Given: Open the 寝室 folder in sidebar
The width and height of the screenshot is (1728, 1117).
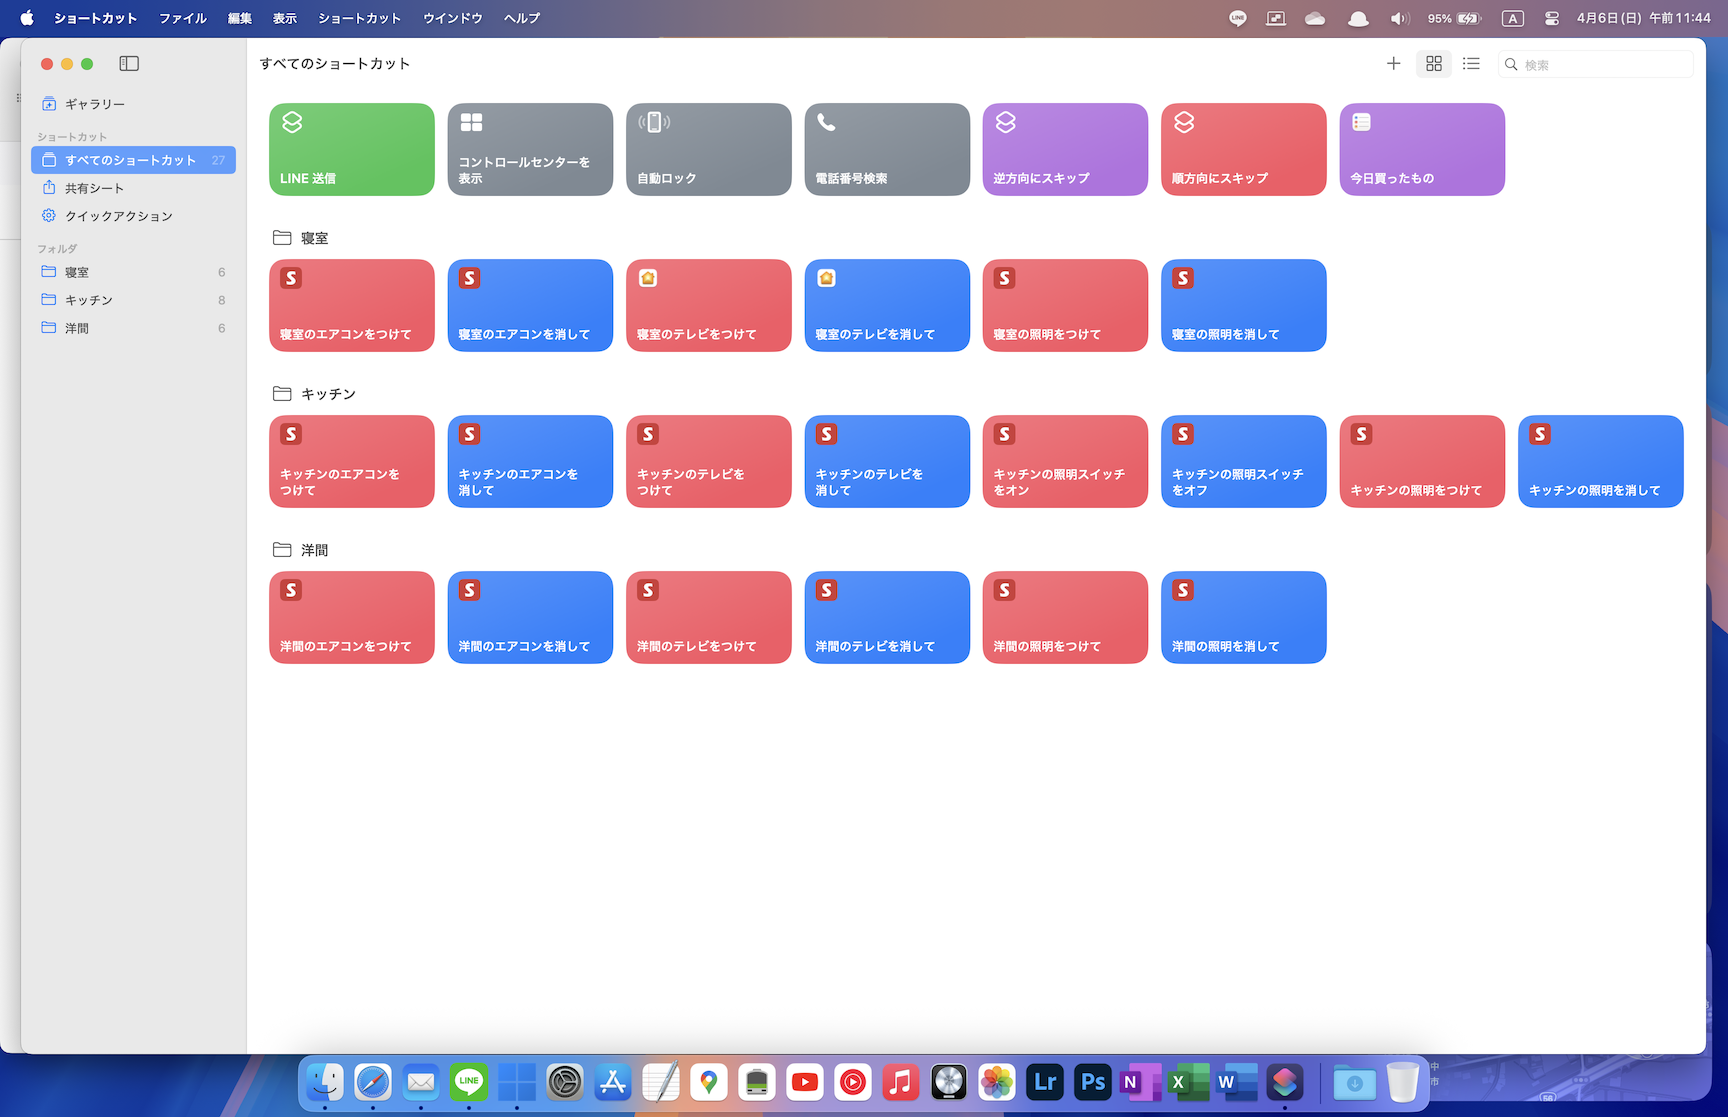Looking at the screenshot, I should click(x=77, y=272).
